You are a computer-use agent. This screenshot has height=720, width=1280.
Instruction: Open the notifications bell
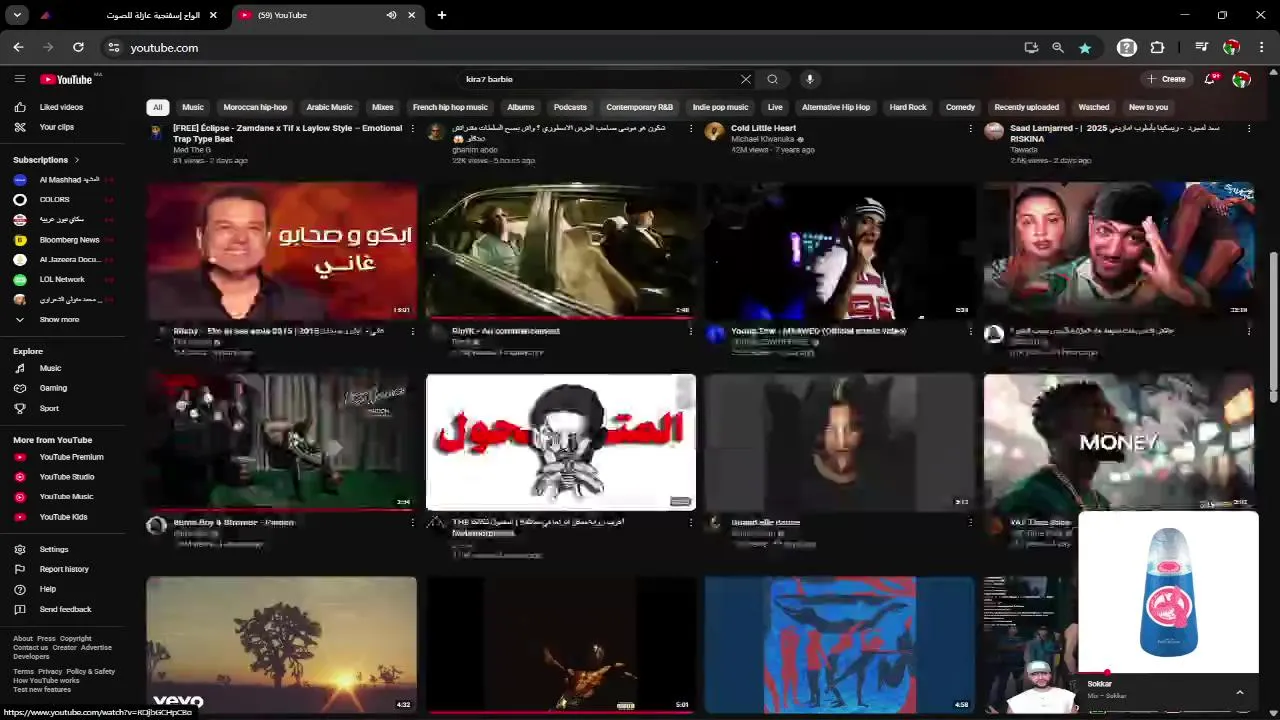pos(1210,79)
